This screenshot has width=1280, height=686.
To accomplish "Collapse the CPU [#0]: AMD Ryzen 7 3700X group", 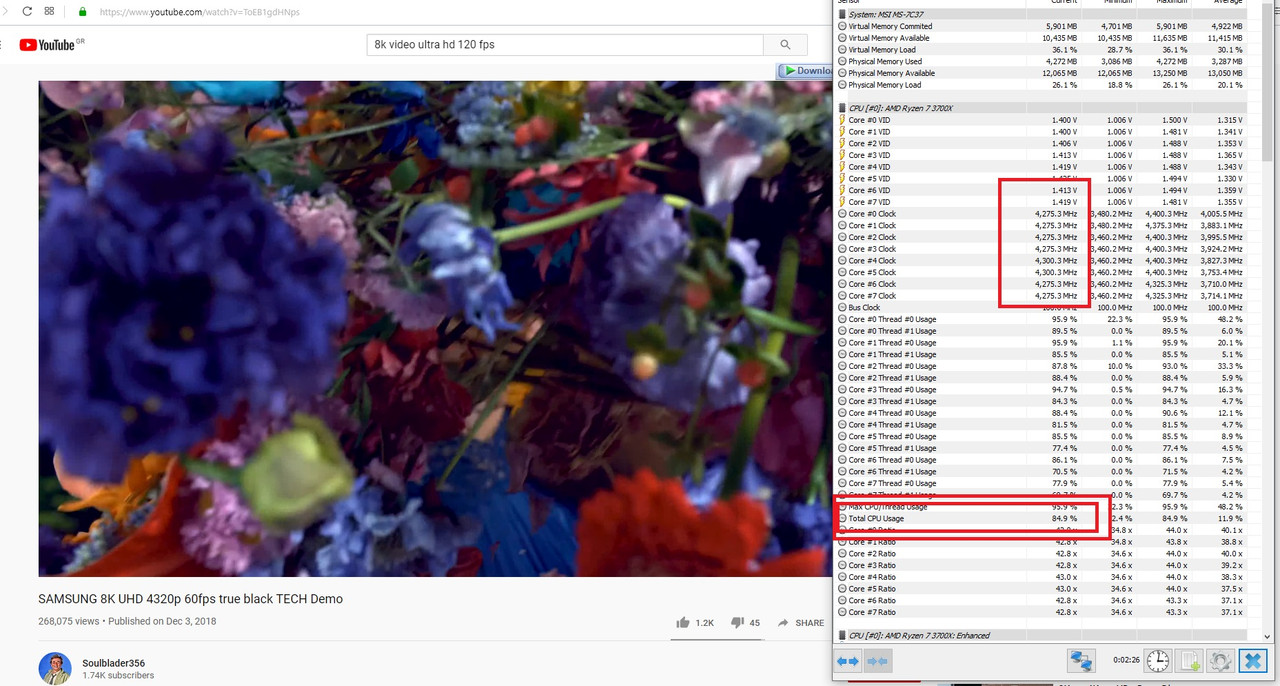I will pos(842,107).
